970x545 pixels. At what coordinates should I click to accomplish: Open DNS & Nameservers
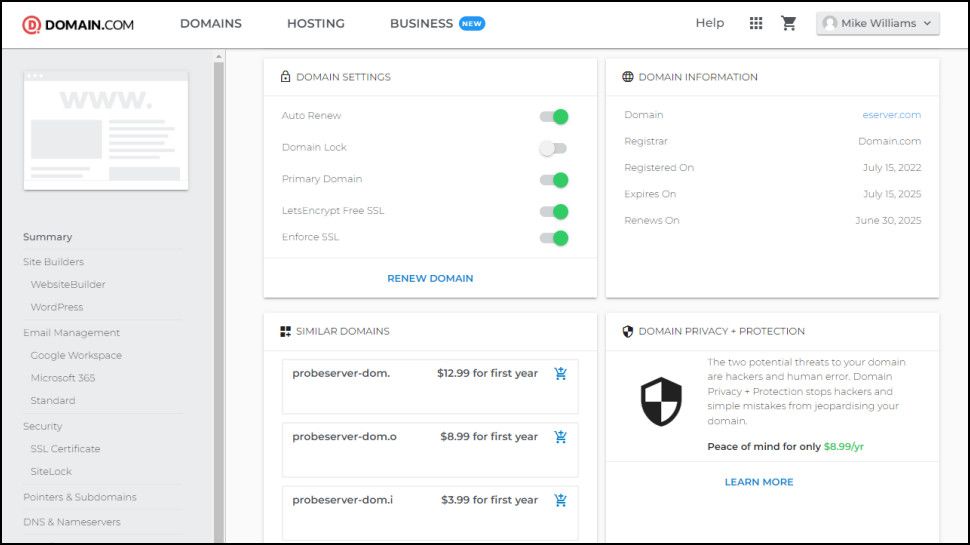tap(72, 522)
